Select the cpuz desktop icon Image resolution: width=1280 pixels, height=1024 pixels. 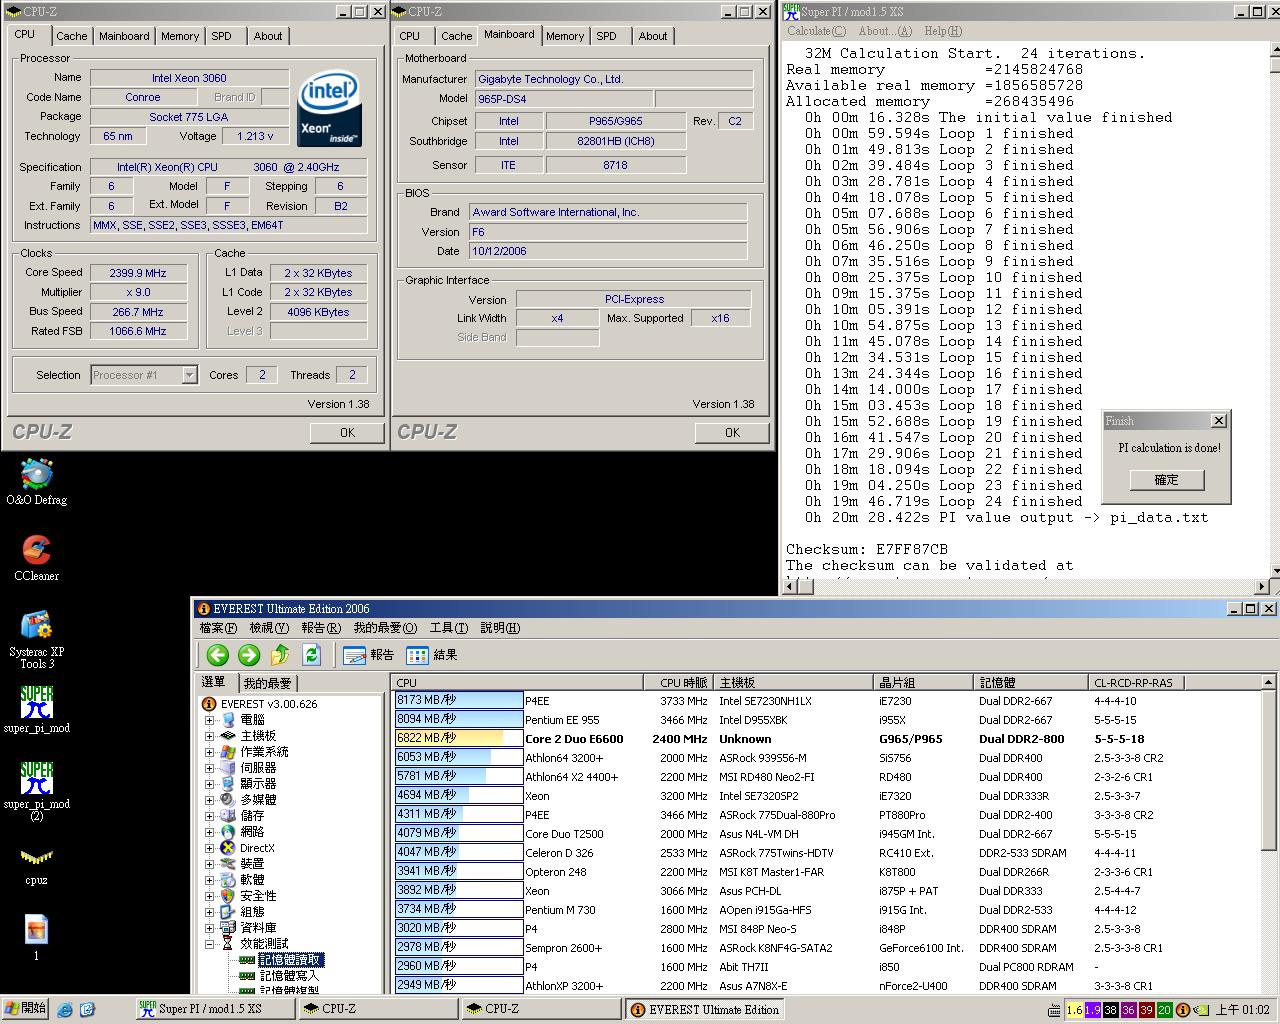pyautogui.click(x=37, y=864)
